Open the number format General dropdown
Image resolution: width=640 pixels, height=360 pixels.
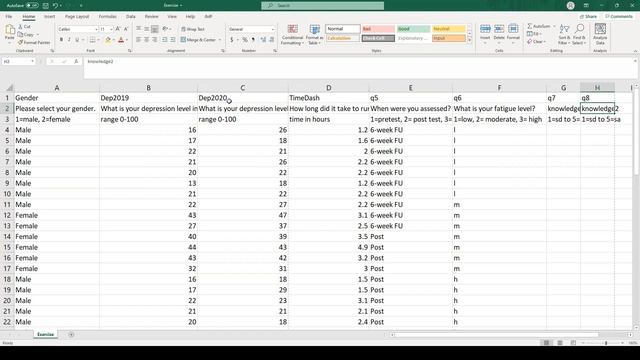273,29
